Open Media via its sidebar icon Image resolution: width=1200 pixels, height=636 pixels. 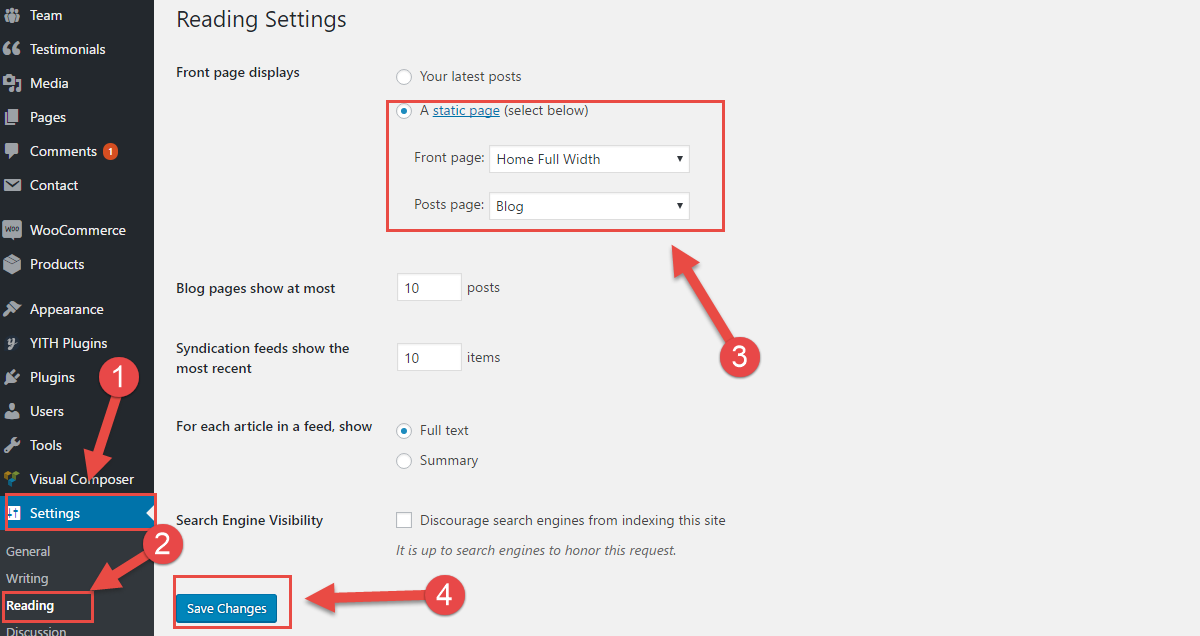coord(12,83)
